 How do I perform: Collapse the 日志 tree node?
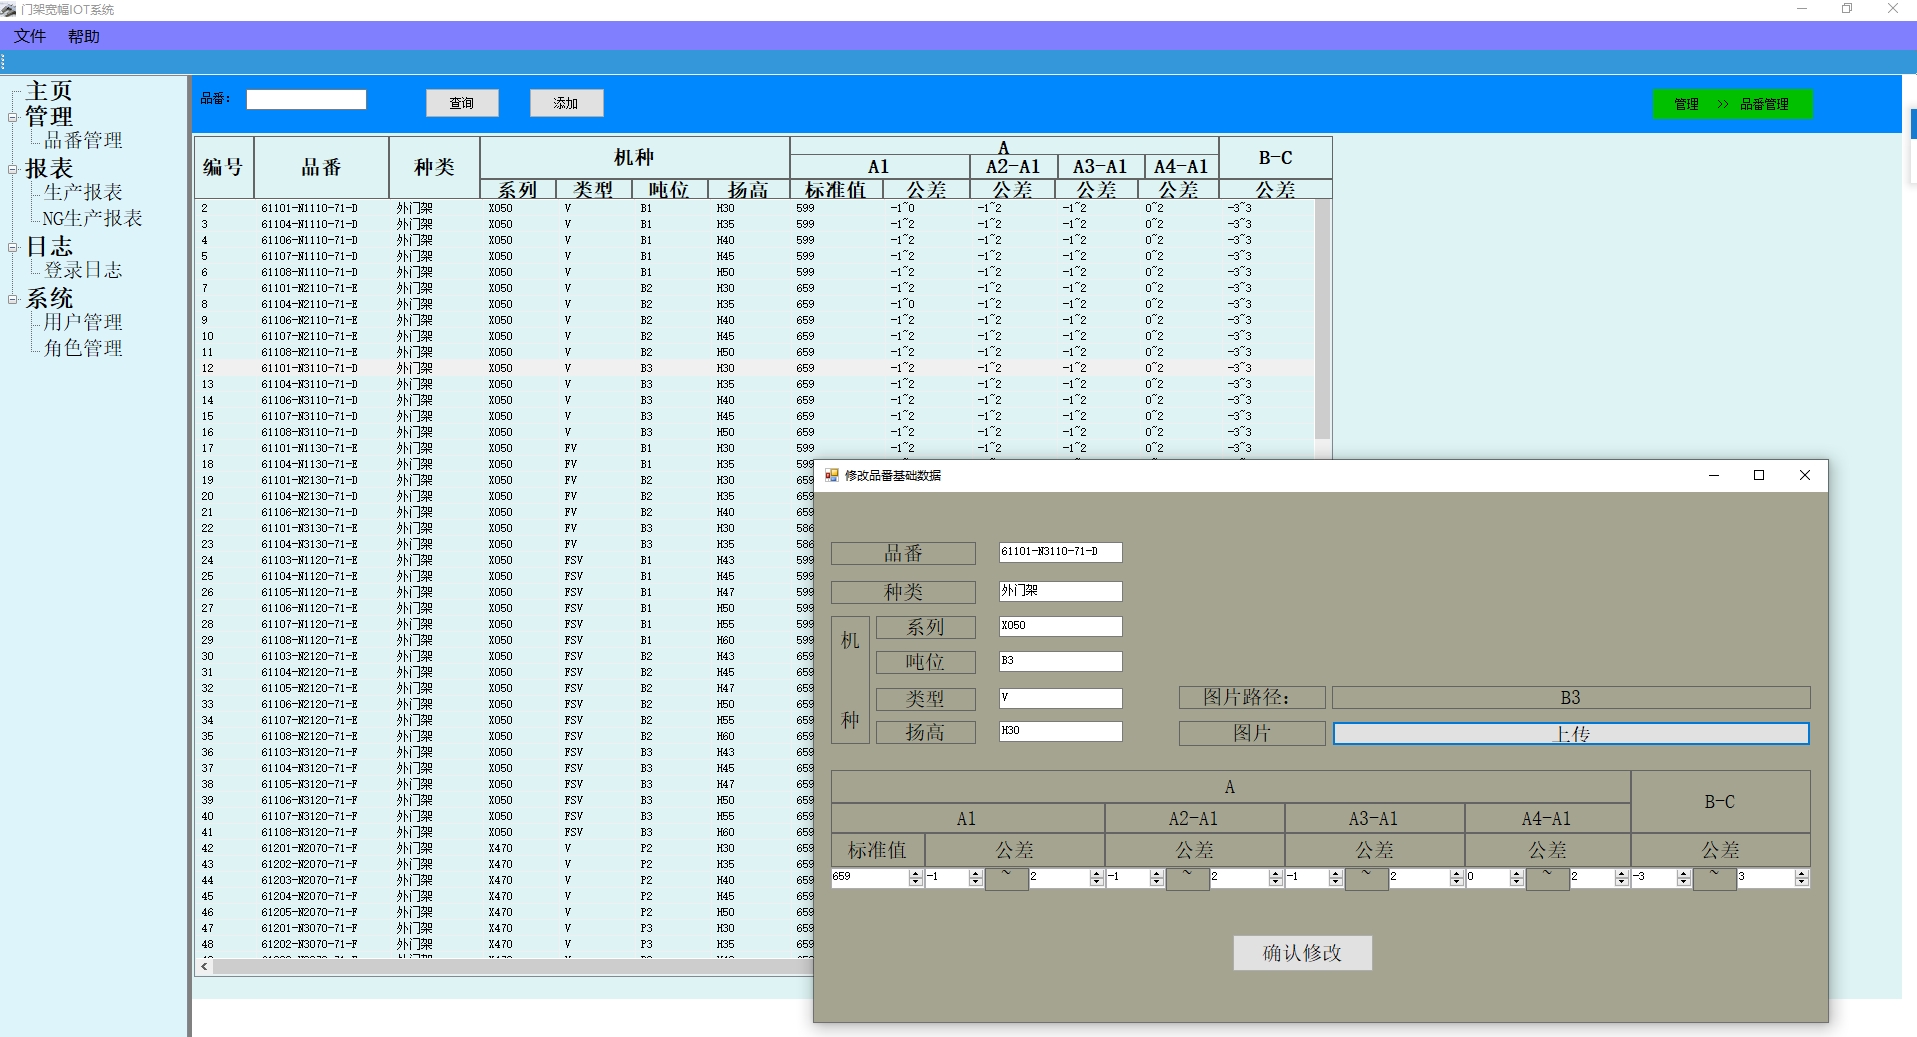[13, 247]
